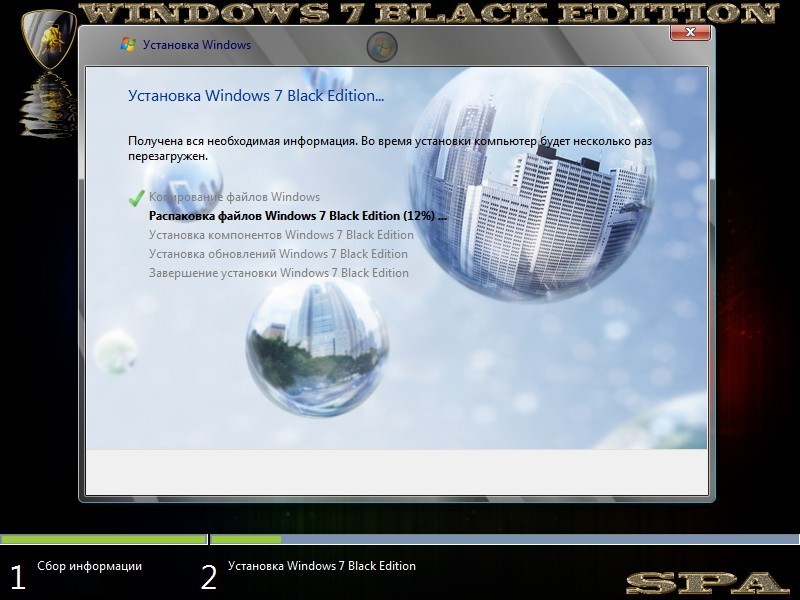The width and height of the screenshot is (800, 600).
Task: Click the Установка Windows title text
Action: coord(197,45)
